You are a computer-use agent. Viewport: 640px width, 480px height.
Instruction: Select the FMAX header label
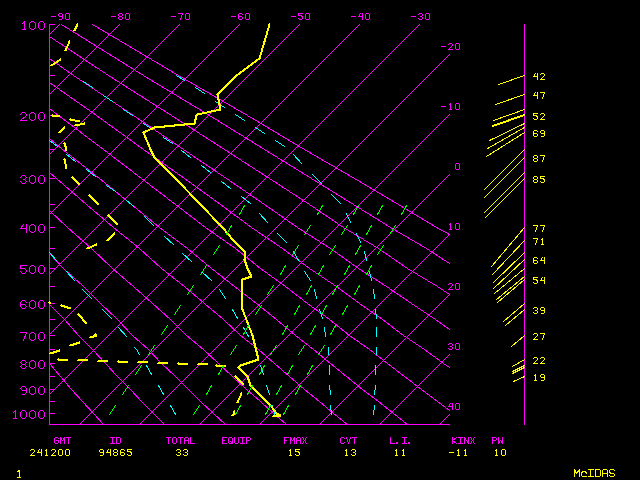[x=294, y=440]
